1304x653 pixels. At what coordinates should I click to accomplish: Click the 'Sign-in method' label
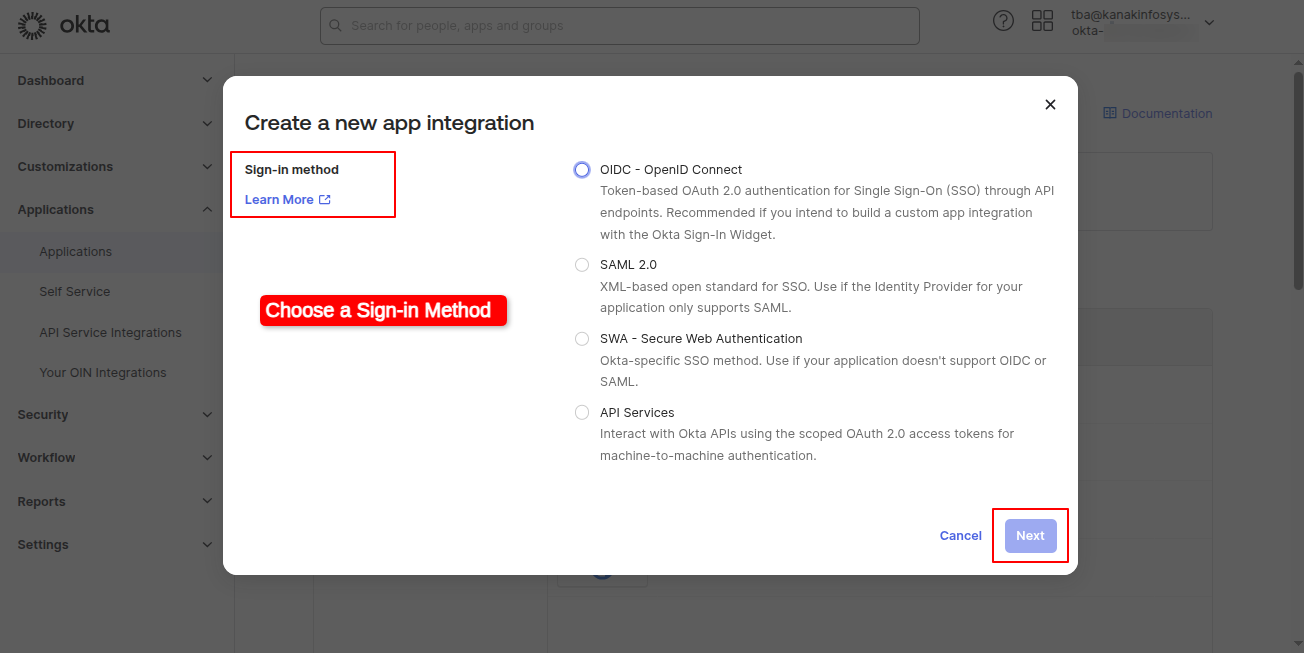coord(292,170)
